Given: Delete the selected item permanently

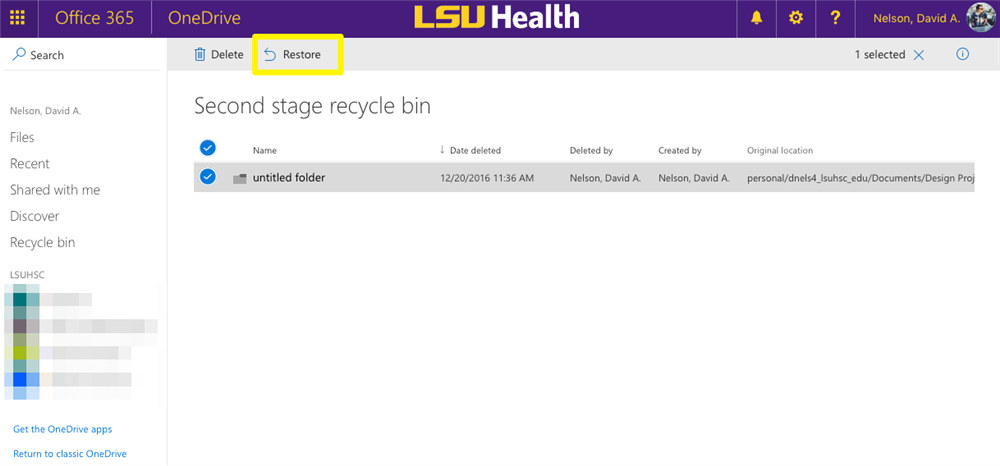Looking at the screenshot, I should click(218, 55).
